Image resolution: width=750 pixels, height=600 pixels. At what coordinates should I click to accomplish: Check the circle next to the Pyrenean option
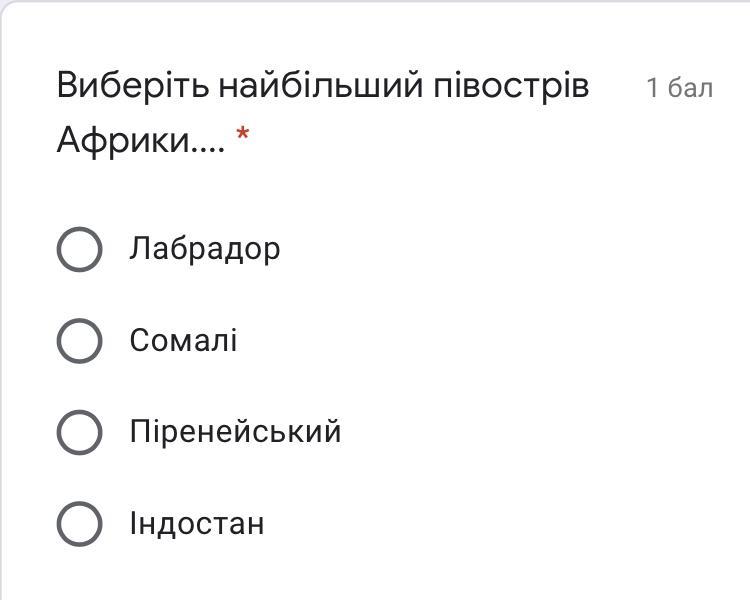[x=79, y=432]
